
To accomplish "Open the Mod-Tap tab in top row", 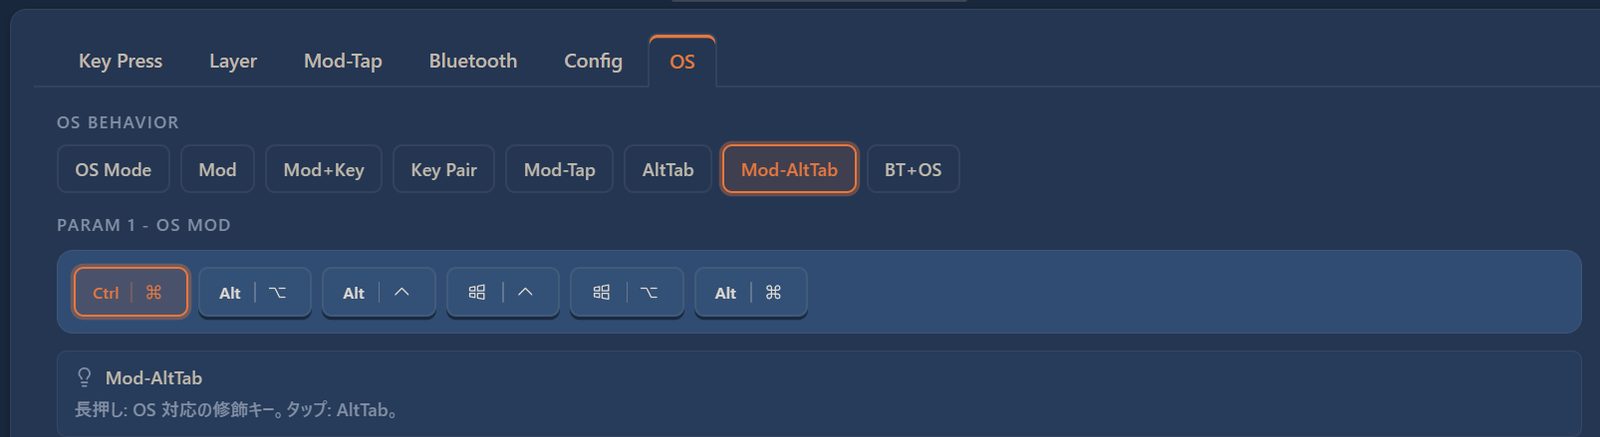I will 343,61.
